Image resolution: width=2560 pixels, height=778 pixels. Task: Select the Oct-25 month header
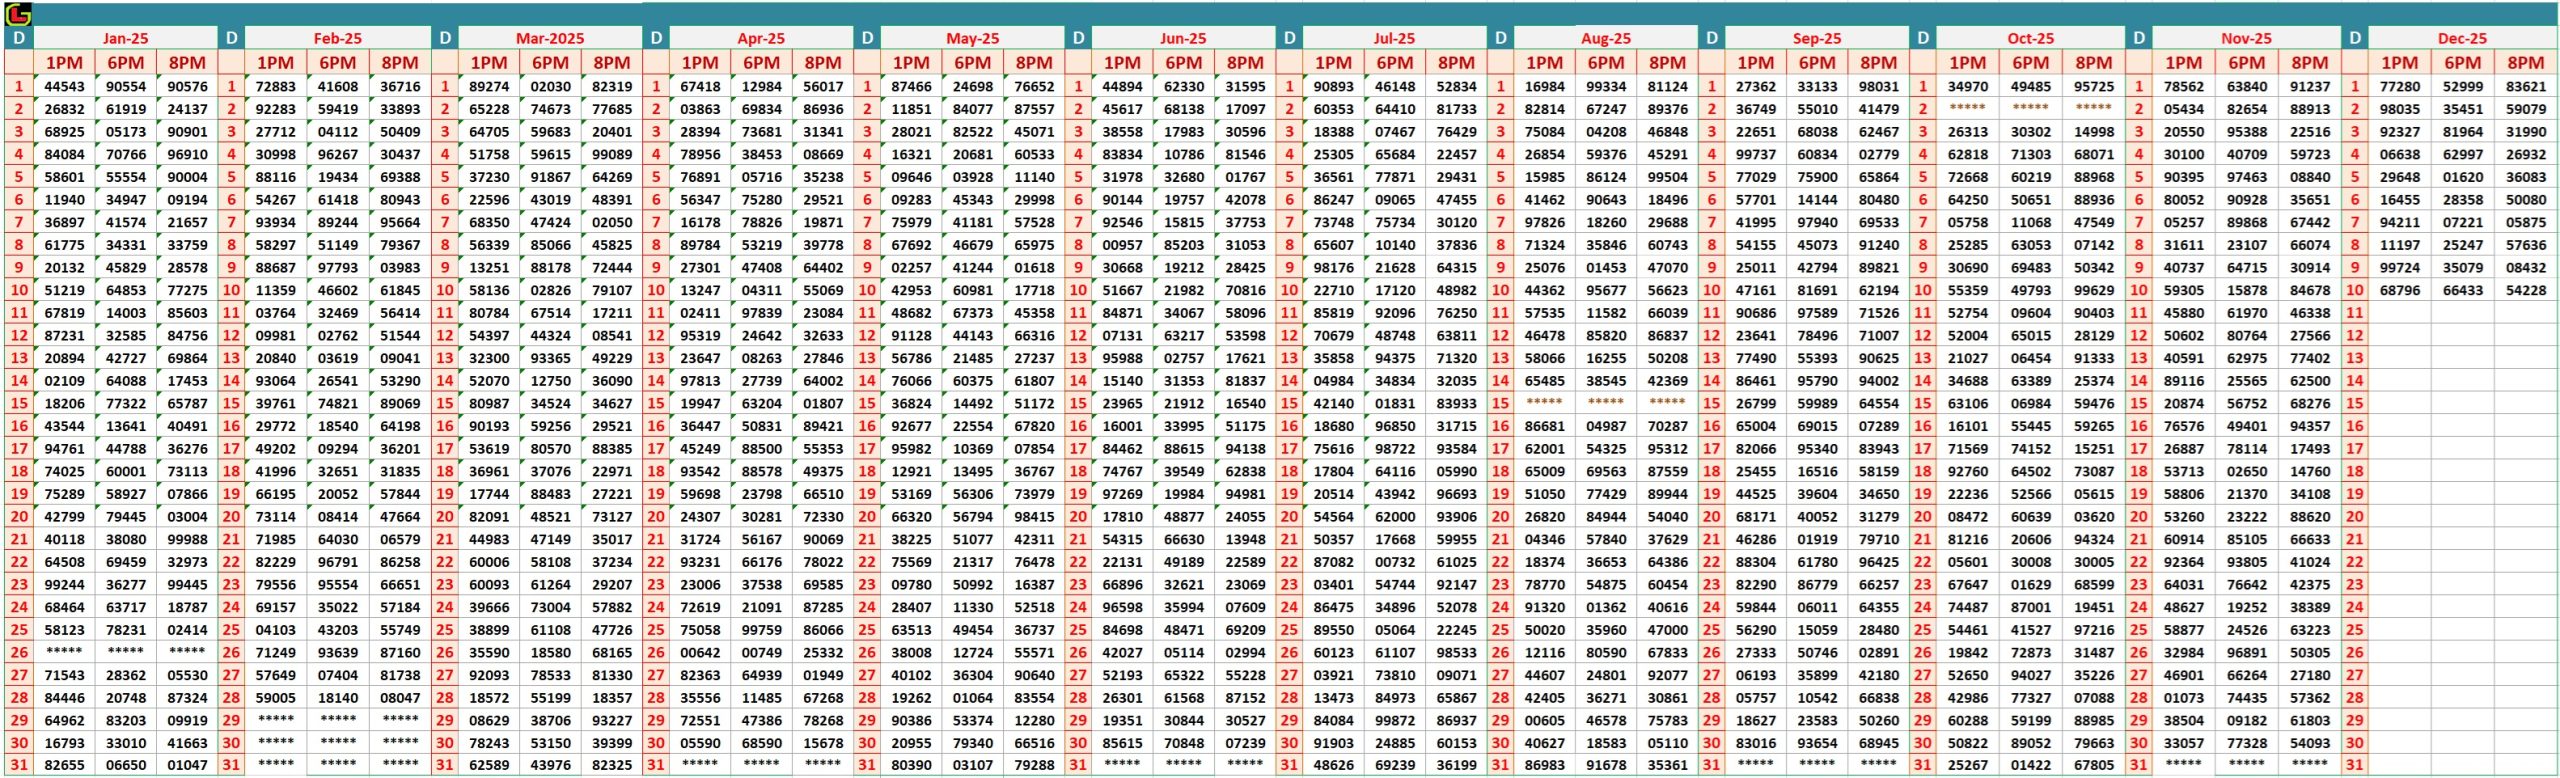[x=2031, y=38]
